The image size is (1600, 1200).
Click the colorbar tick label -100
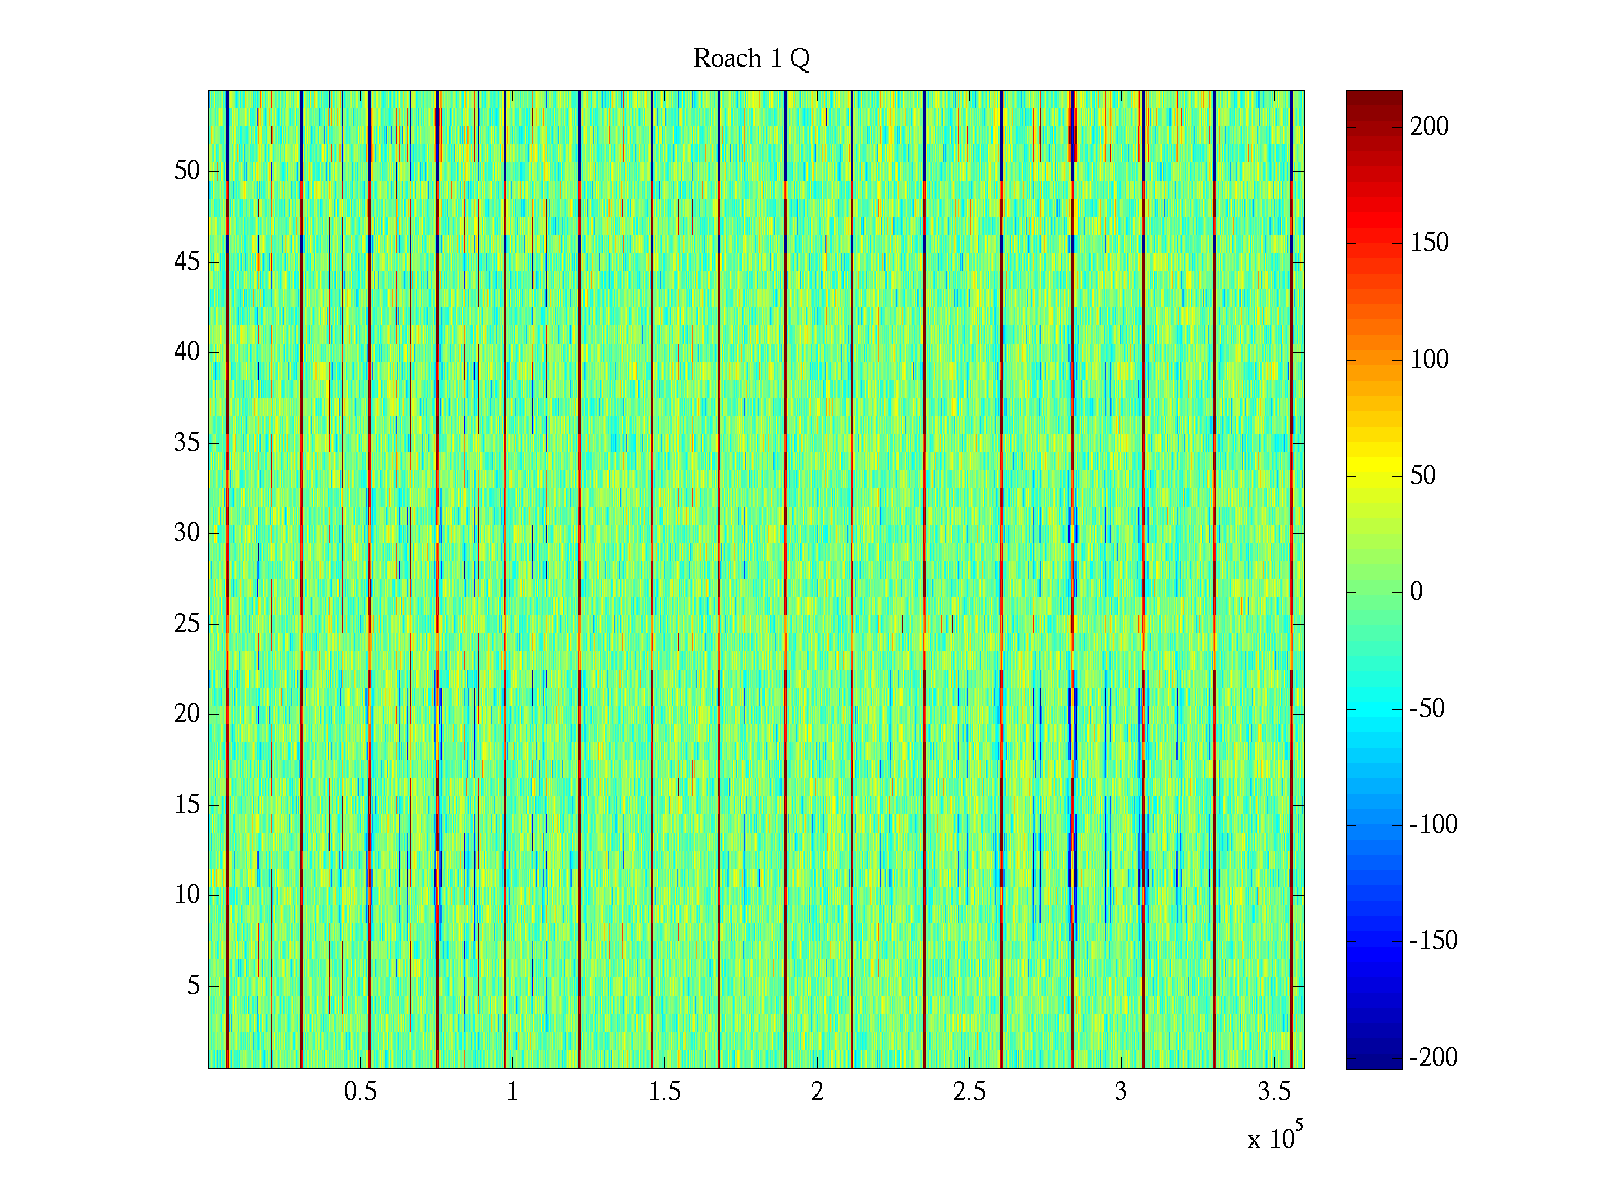coord(1433,824)
